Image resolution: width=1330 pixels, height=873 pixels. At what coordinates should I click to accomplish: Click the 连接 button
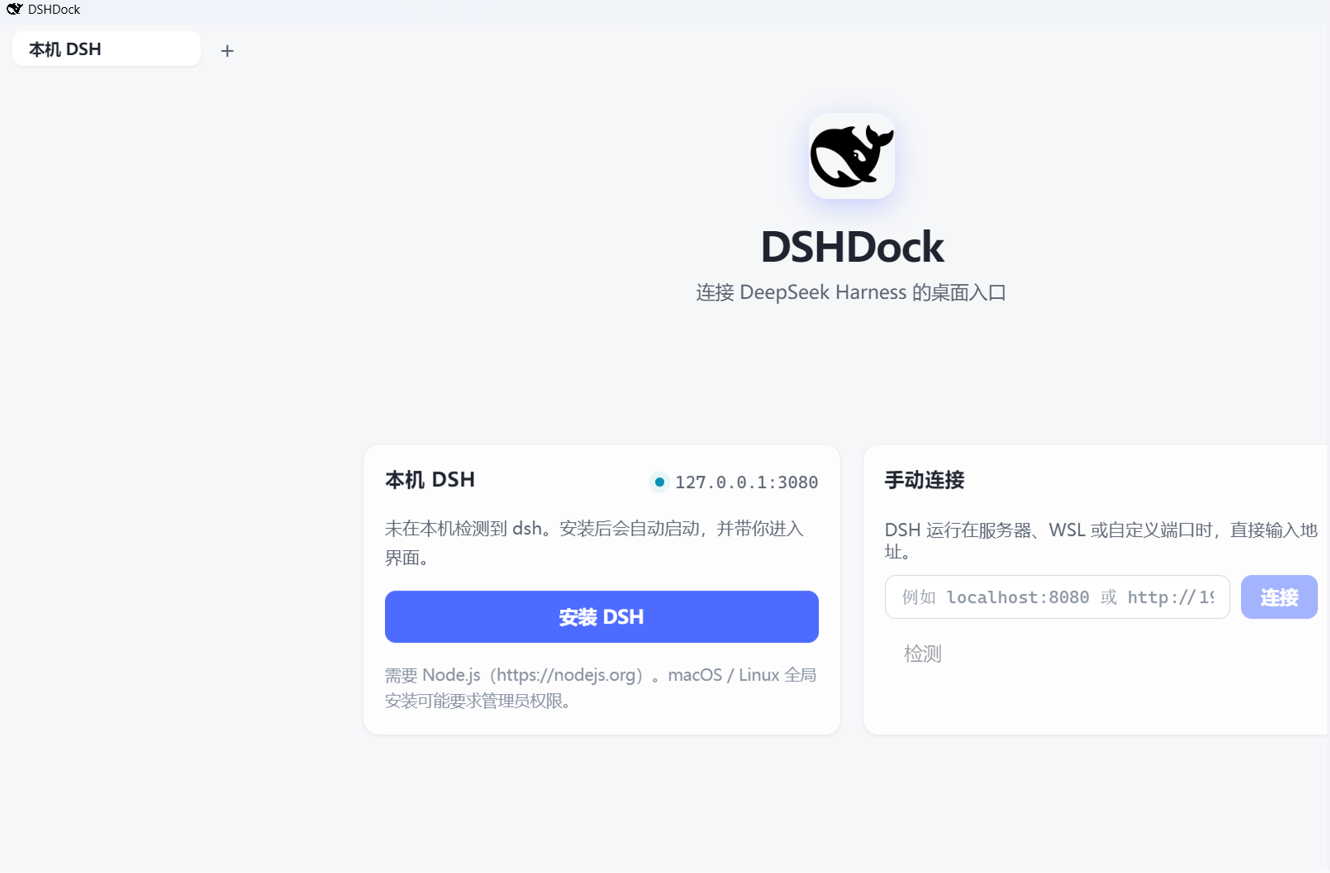point(1279,597)
